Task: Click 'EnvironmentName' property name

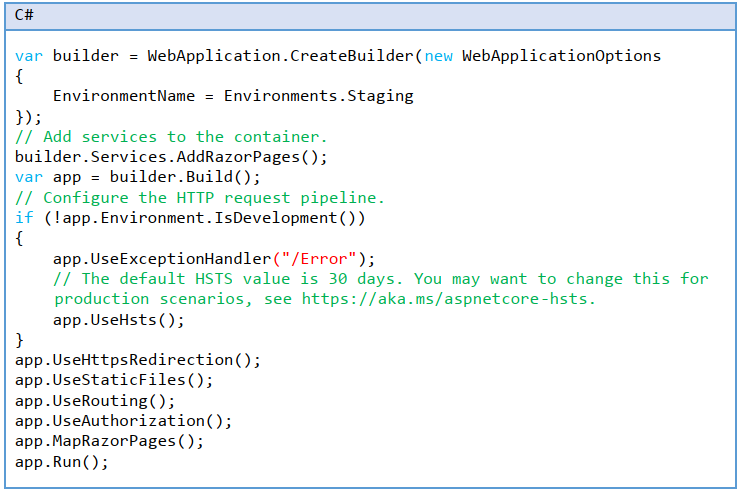Action: coord(124,96)
